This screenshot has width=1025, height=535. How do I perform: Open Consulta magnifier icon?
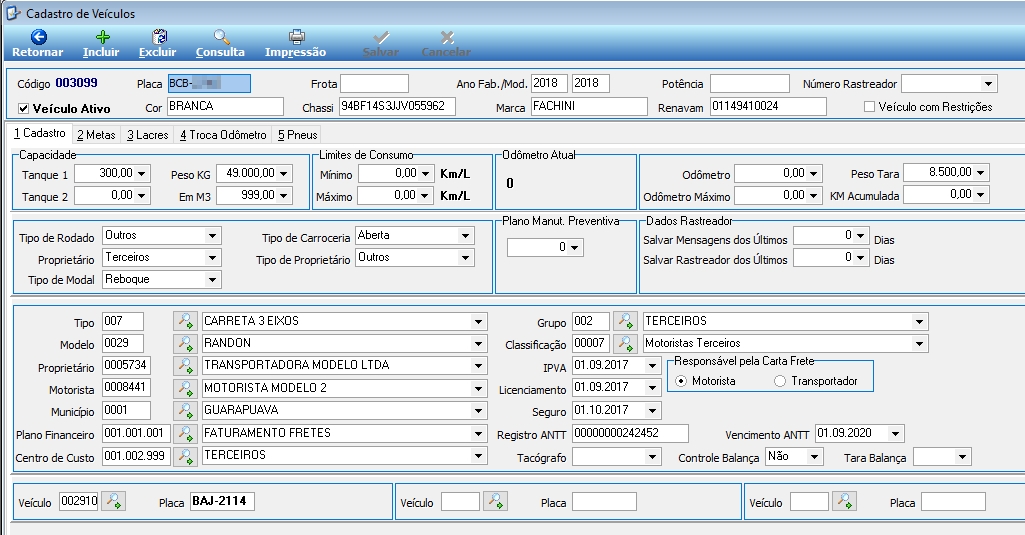click(222, 37)
